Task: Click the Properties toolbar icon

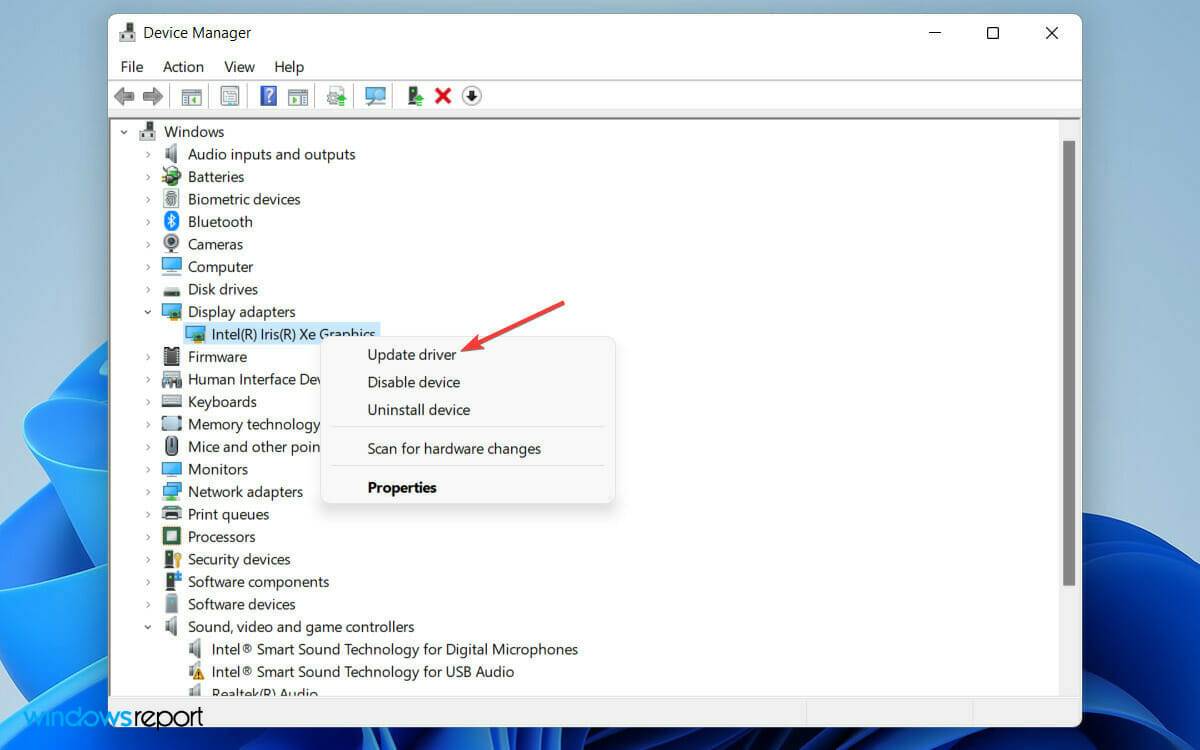Action: (230, 96)
